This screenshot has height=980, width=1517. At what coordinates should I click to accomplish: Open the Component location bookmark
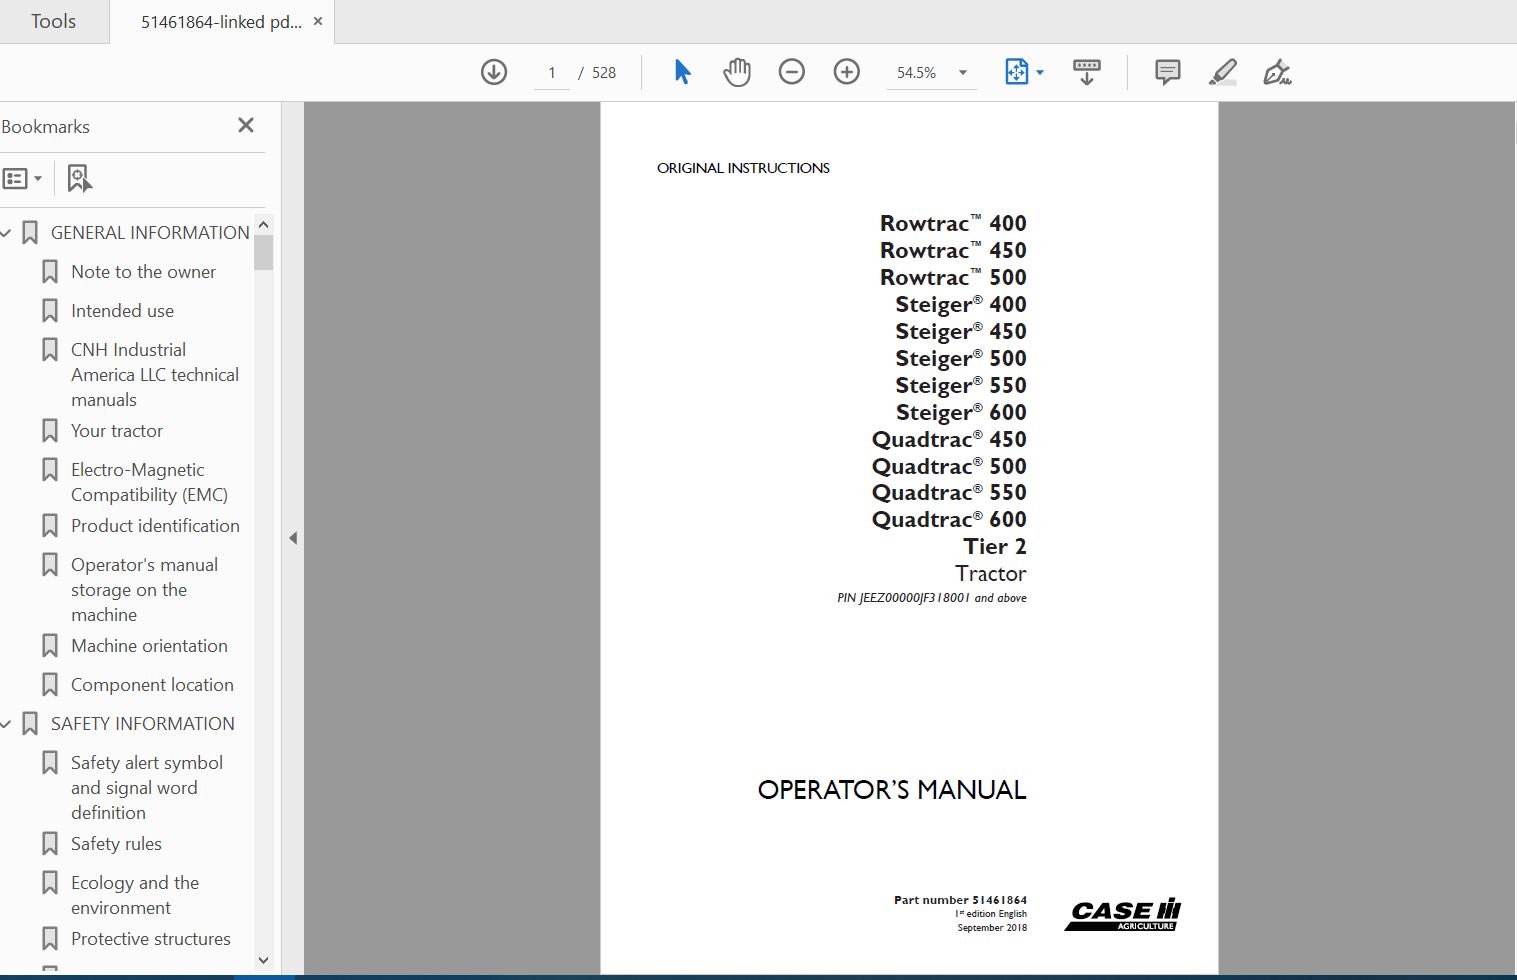tap(152, 685)
